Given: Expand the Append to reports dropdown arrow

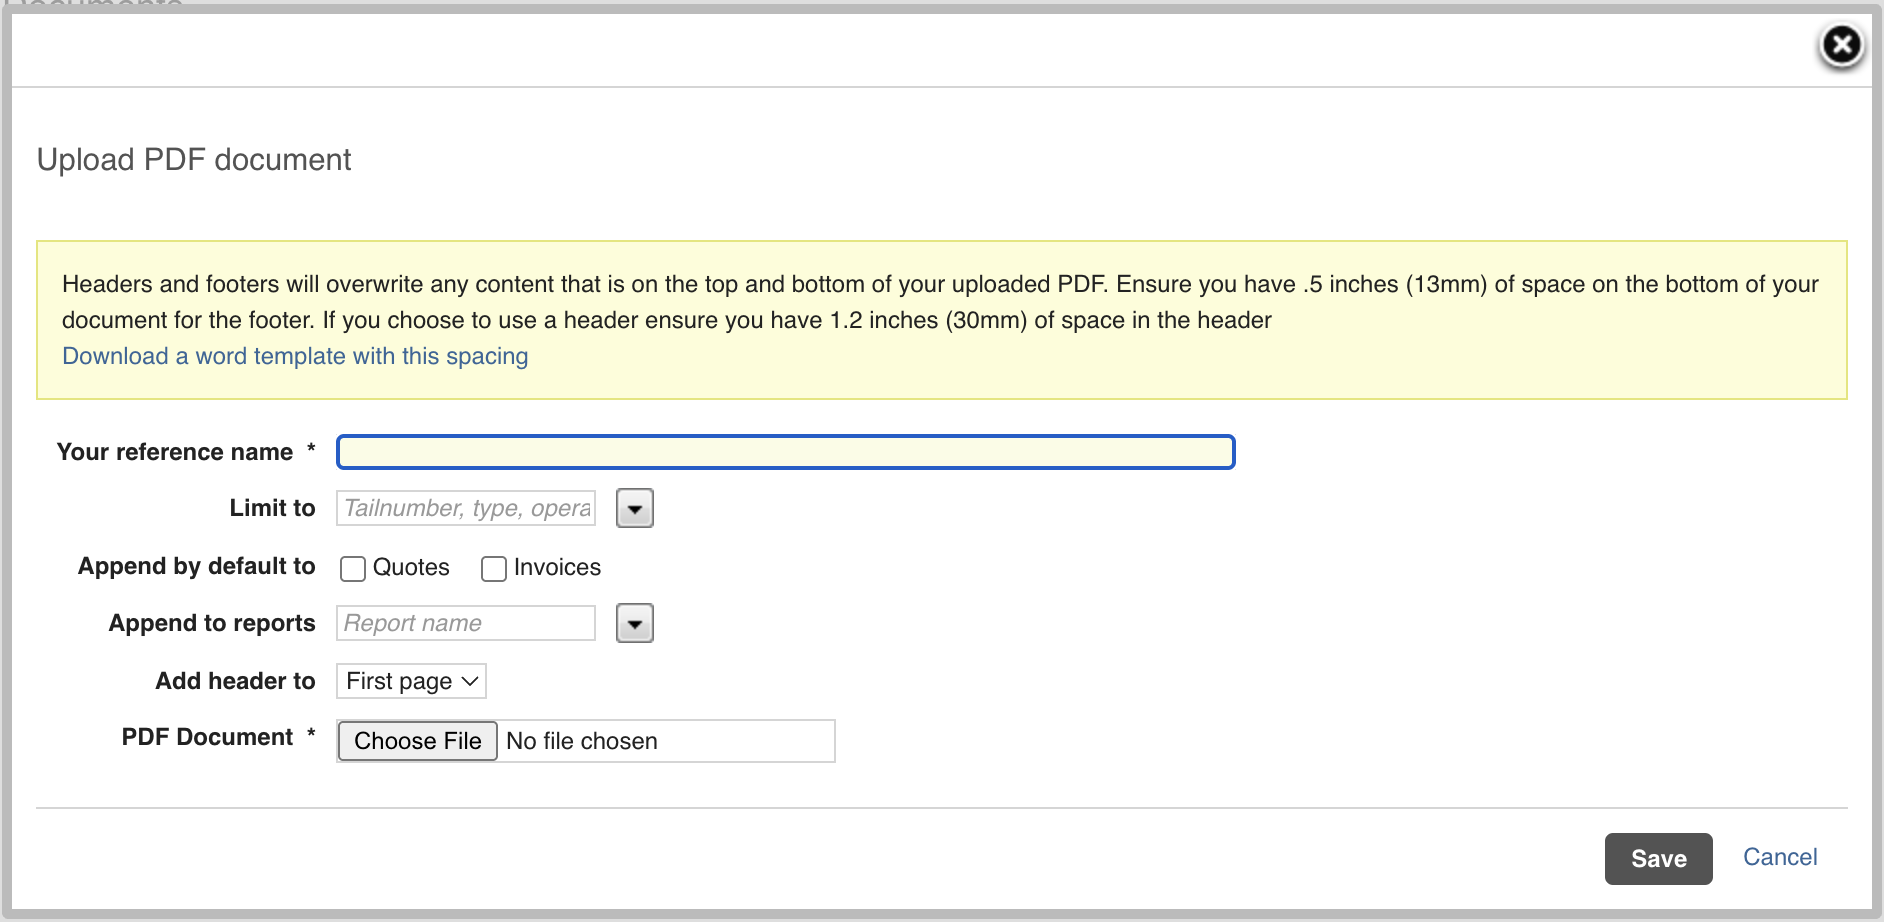Looking at the screenshot, I should pos(633,623).
